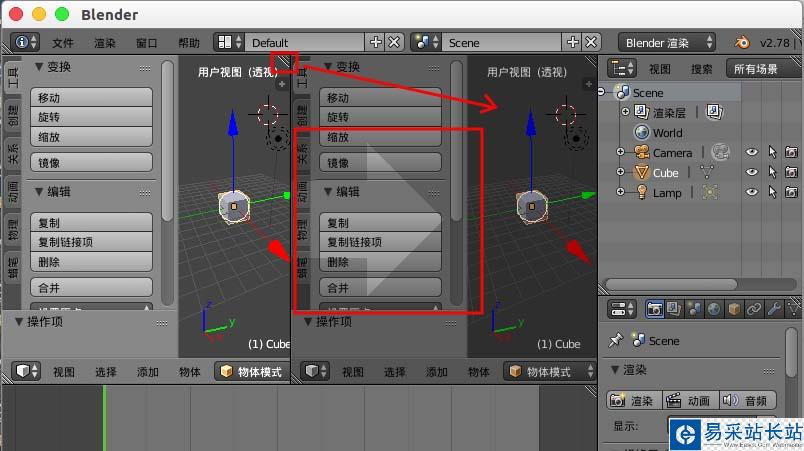Toggle Camera selectability cursor icon
Image resolution: width=804 pixels, height=451 pixels.
(772, 152)
